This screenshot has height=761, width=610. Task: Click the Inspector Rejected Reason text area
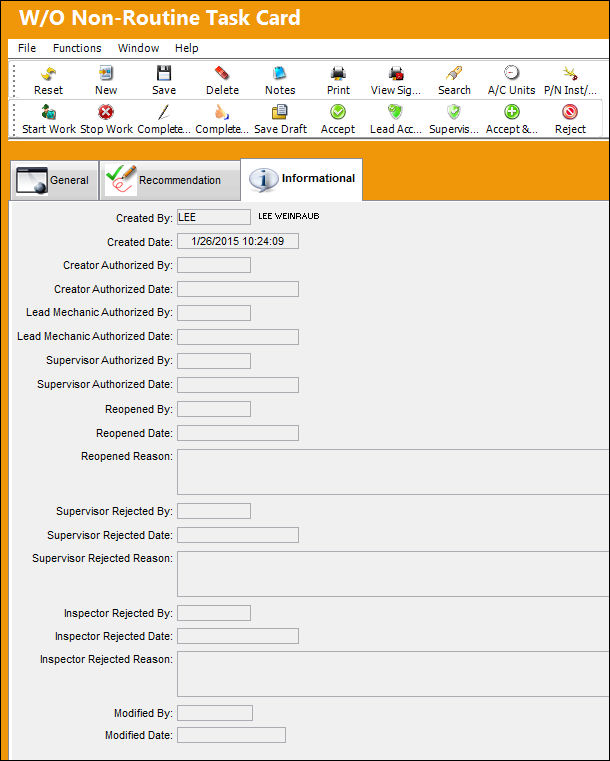pos(393,675)
